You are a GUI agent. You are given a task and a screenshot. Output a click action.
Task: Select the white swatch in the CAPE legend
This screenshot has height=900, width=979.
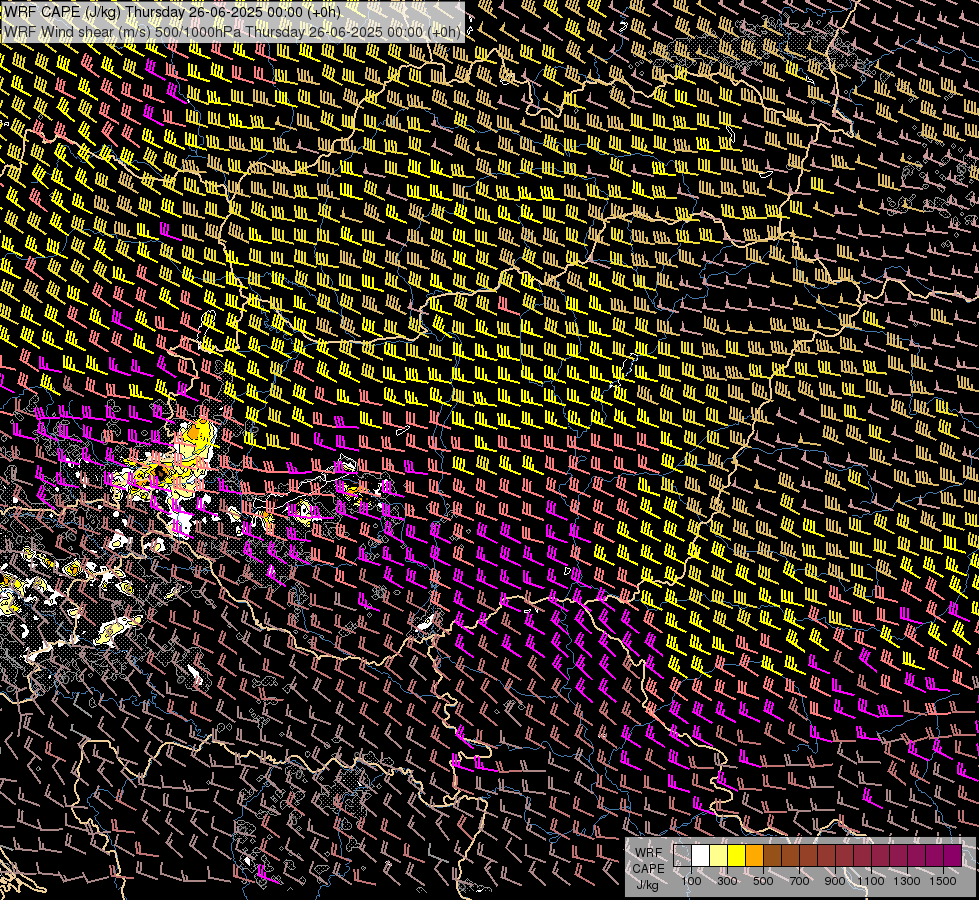click(x=701, y=855)
